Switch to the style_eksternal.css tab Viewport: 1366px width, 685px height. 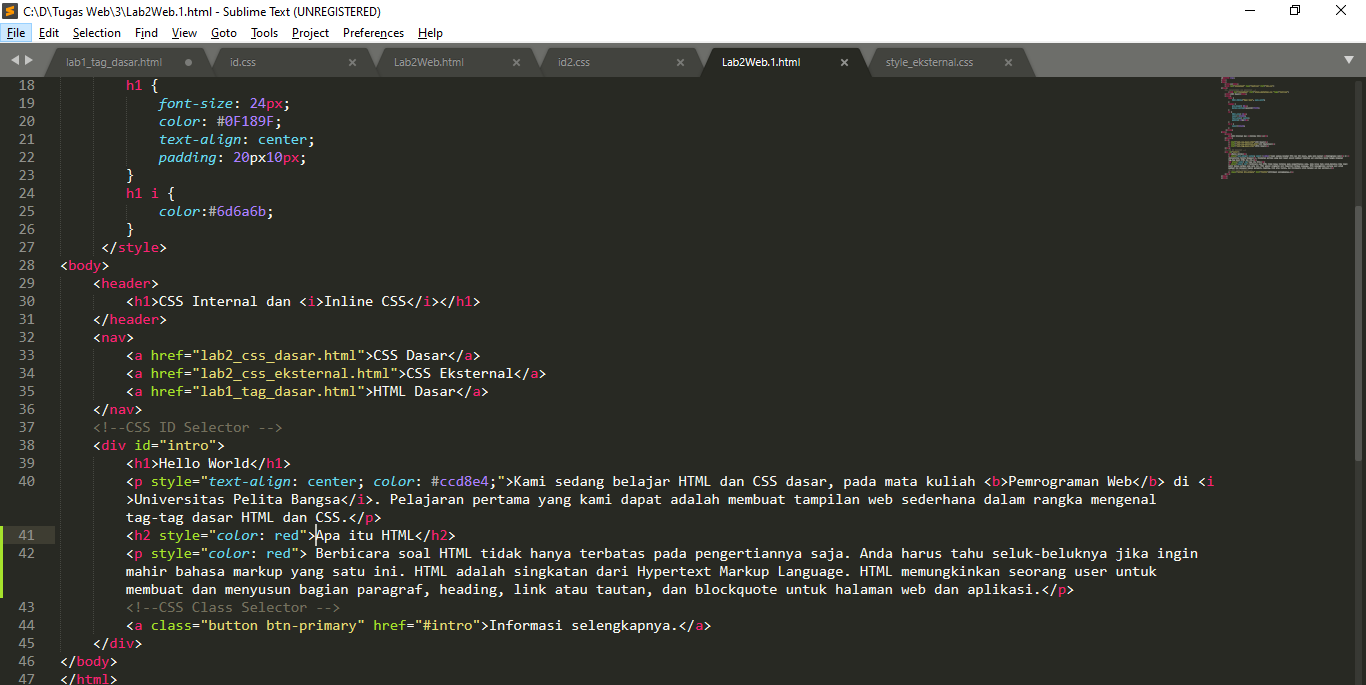pos(928,61)
